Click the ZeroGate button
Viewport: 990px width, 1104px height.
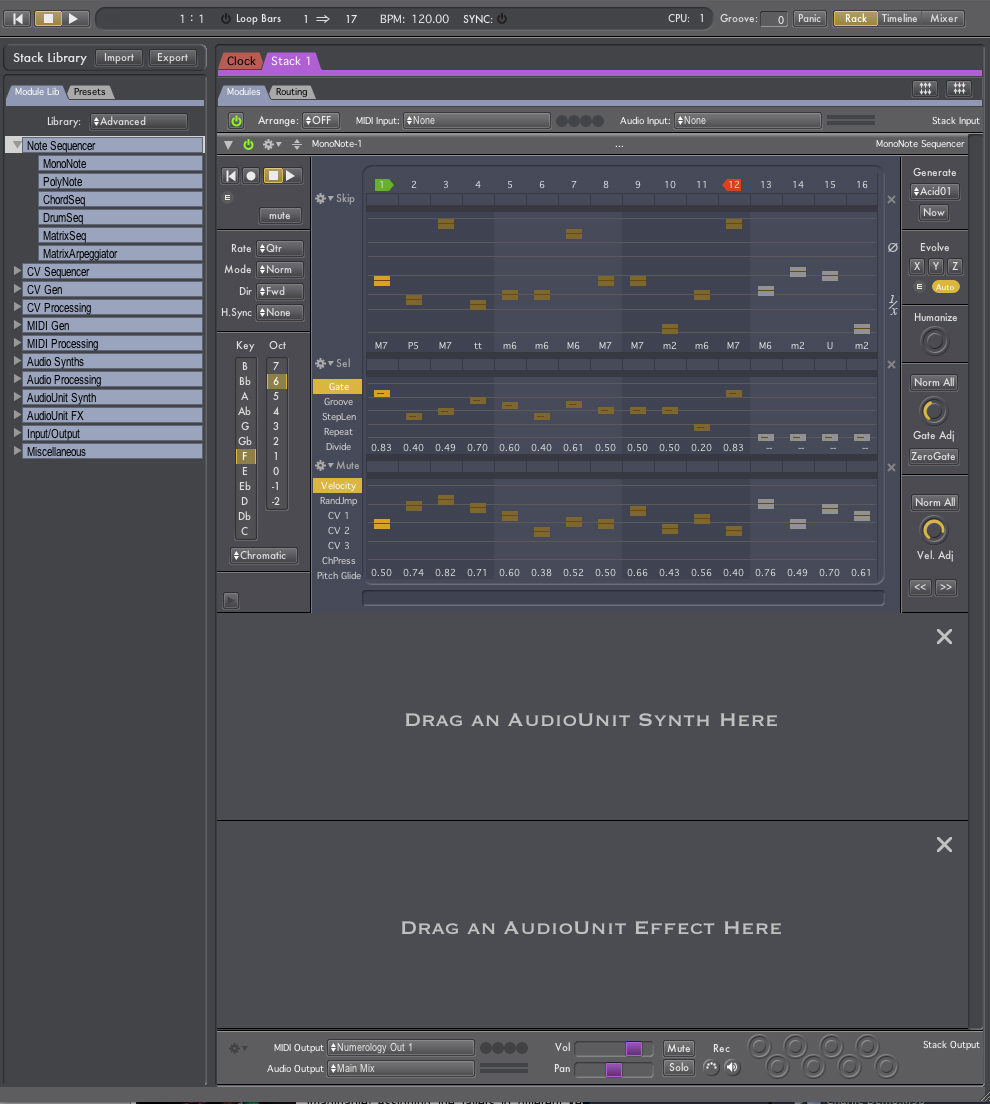(x=934, y=457)
